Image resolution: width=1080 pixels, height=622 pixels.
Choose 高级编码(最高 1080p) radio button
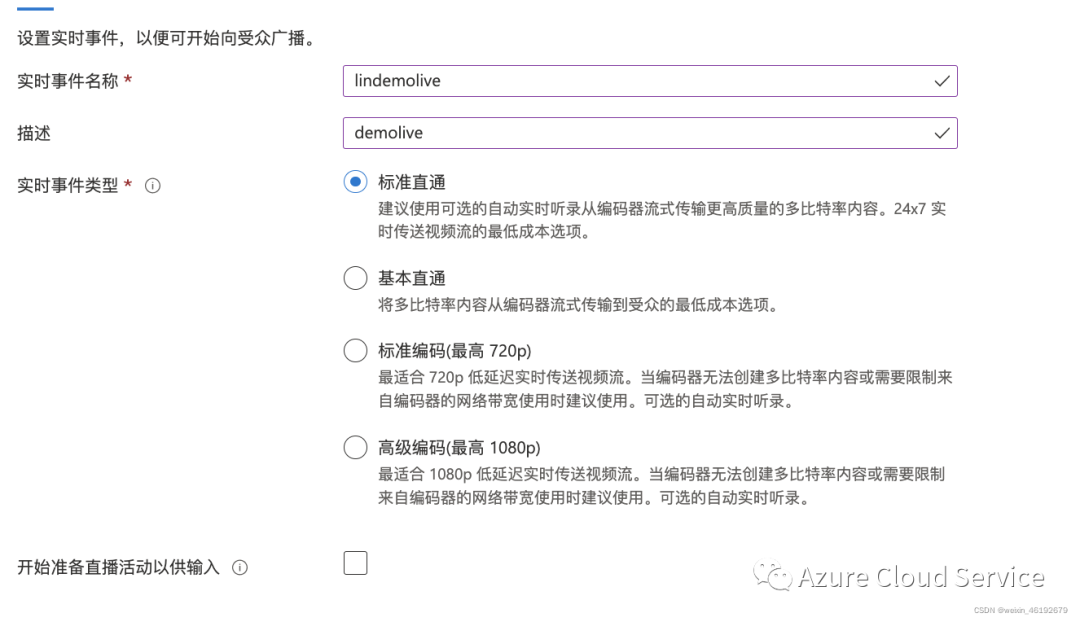[x=355, y=446]
